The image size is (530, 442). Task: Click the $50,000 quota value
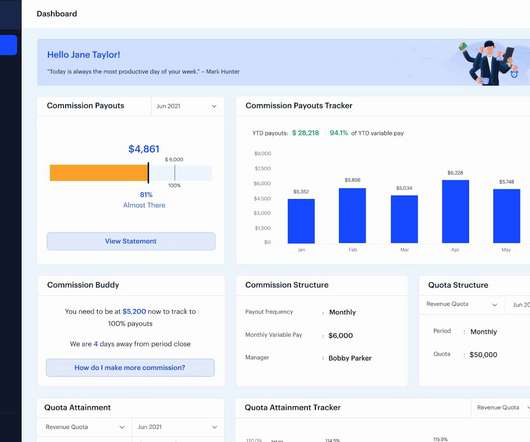(x=483, y=355)
